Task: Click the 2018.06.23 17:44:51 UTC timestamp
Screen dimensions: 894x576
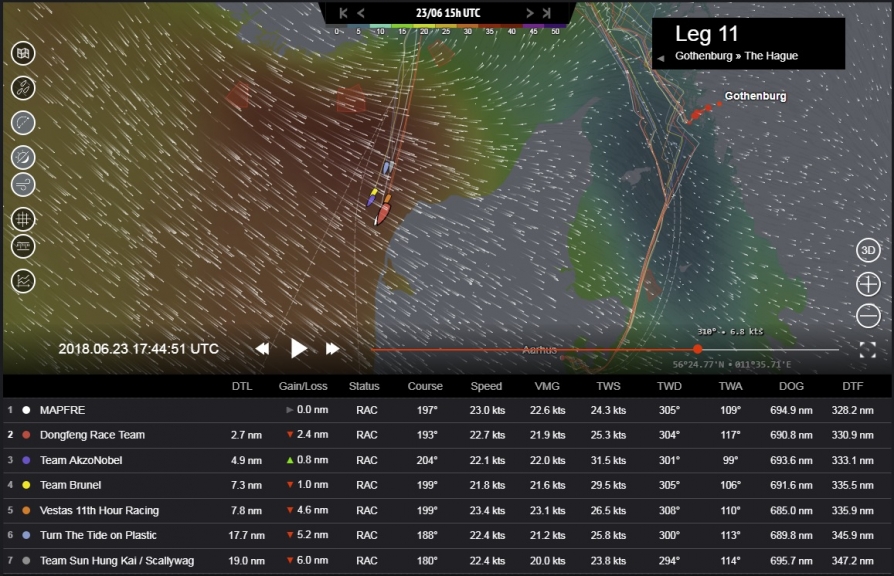Action: click(139, 348)
